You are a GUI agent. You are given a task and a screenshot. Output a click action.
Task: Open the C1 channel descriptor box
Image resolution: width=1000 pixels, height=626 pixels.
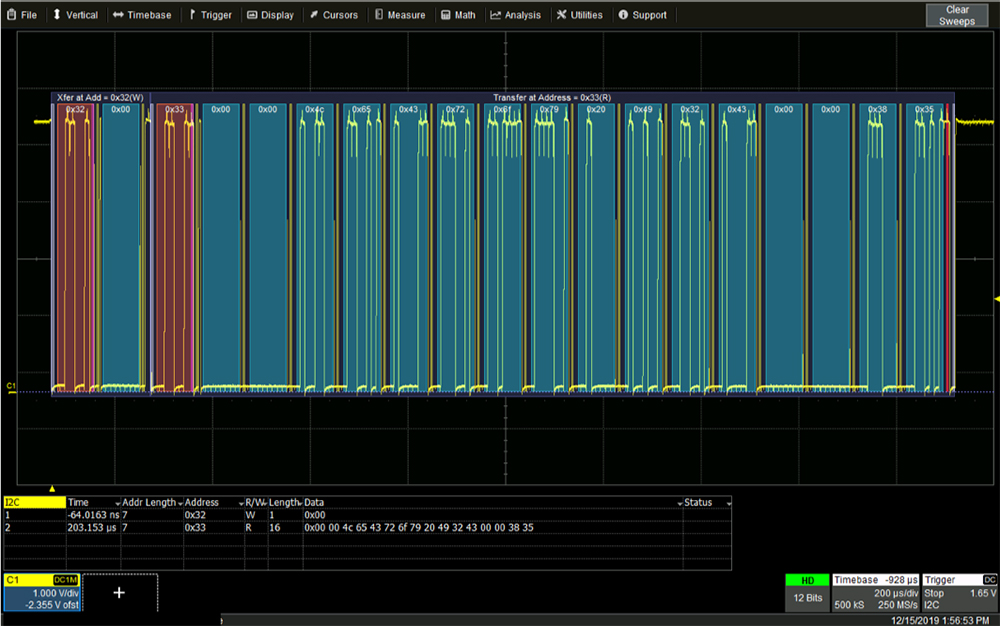[x=42, y=592]
